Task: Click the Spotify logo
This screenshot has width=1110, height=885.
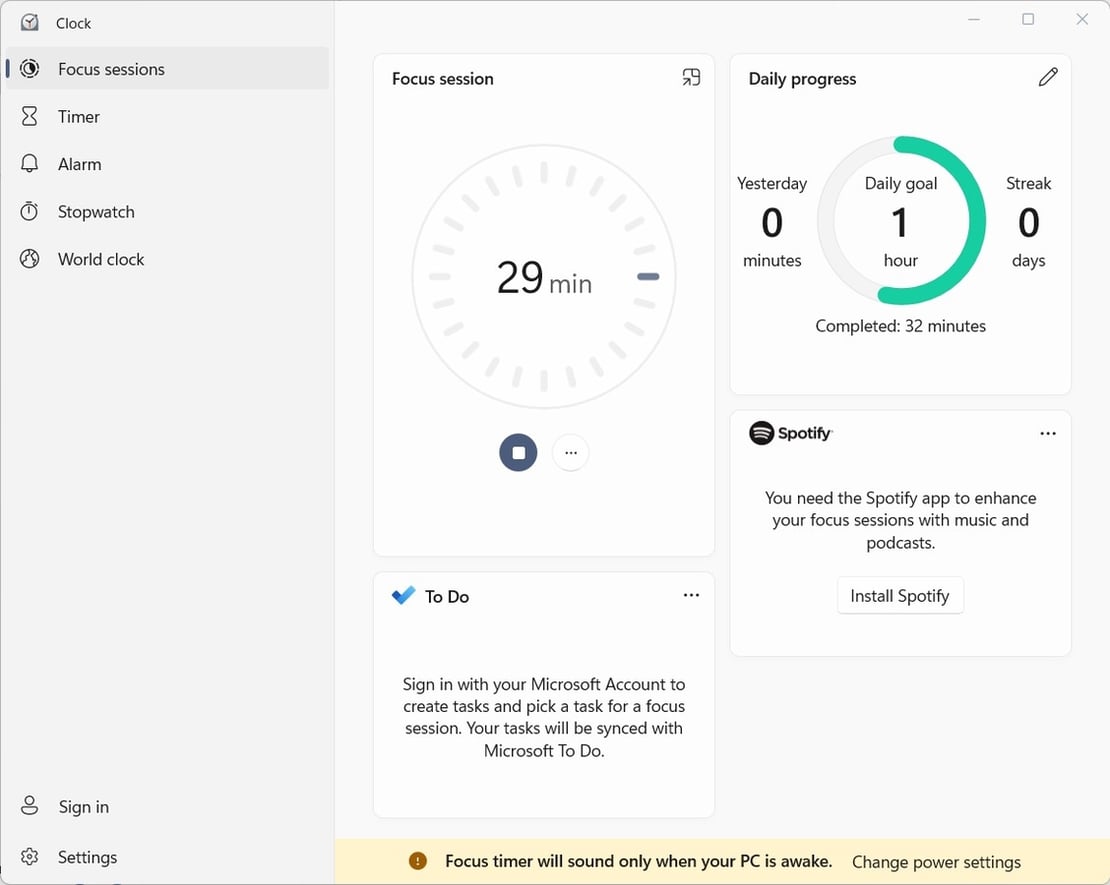Action: coord(791,433)
